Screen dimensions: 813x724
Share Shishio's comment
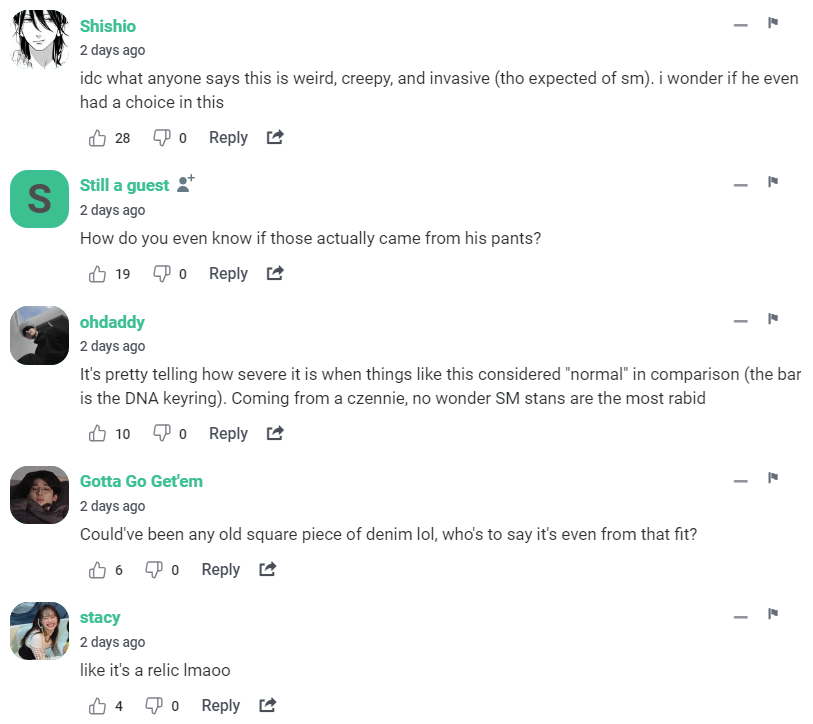pos(275,138)
